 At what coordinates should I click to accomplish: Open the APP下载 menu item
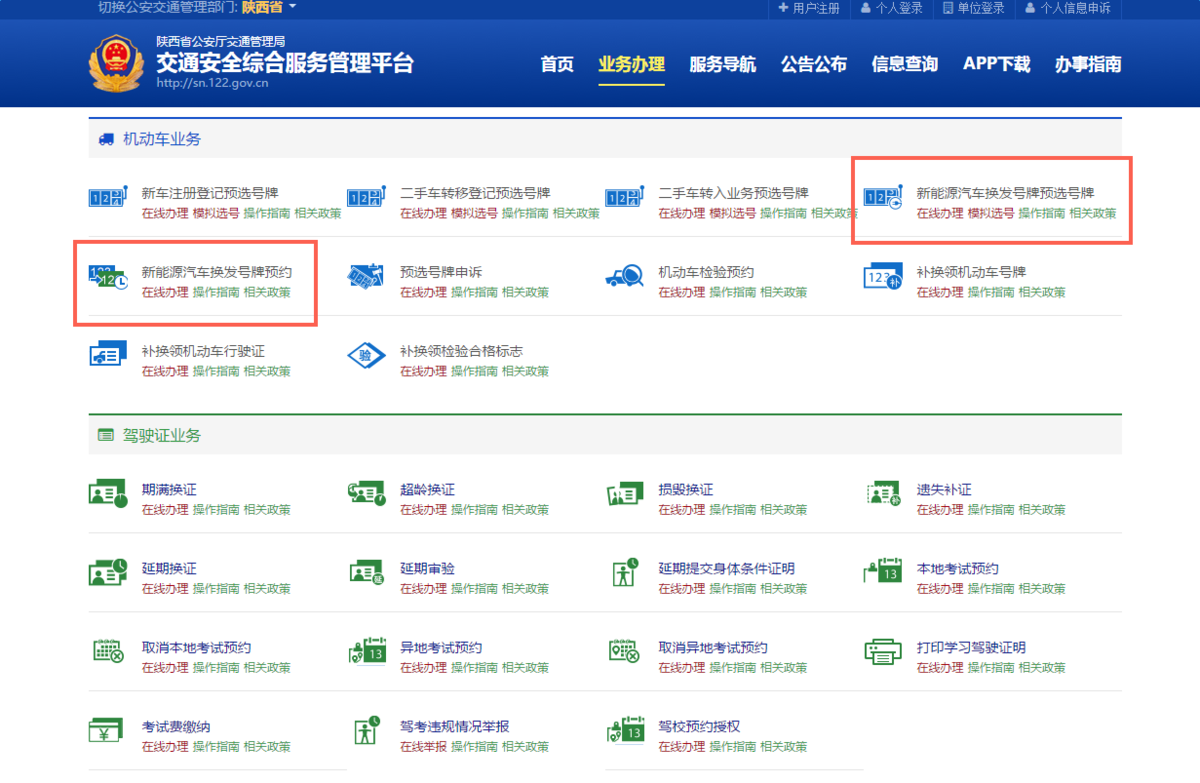tap(996, 65)
